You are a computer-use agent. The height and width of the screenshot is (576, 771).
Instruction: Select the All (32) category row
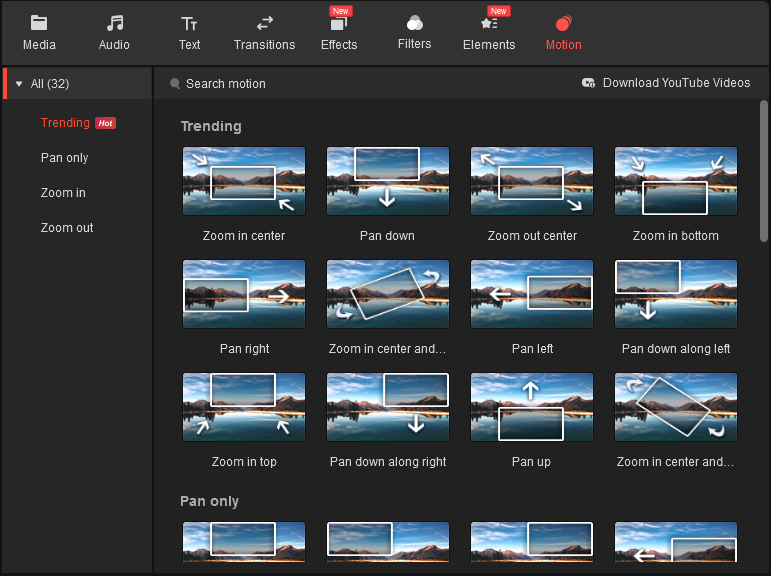(78, 84)
